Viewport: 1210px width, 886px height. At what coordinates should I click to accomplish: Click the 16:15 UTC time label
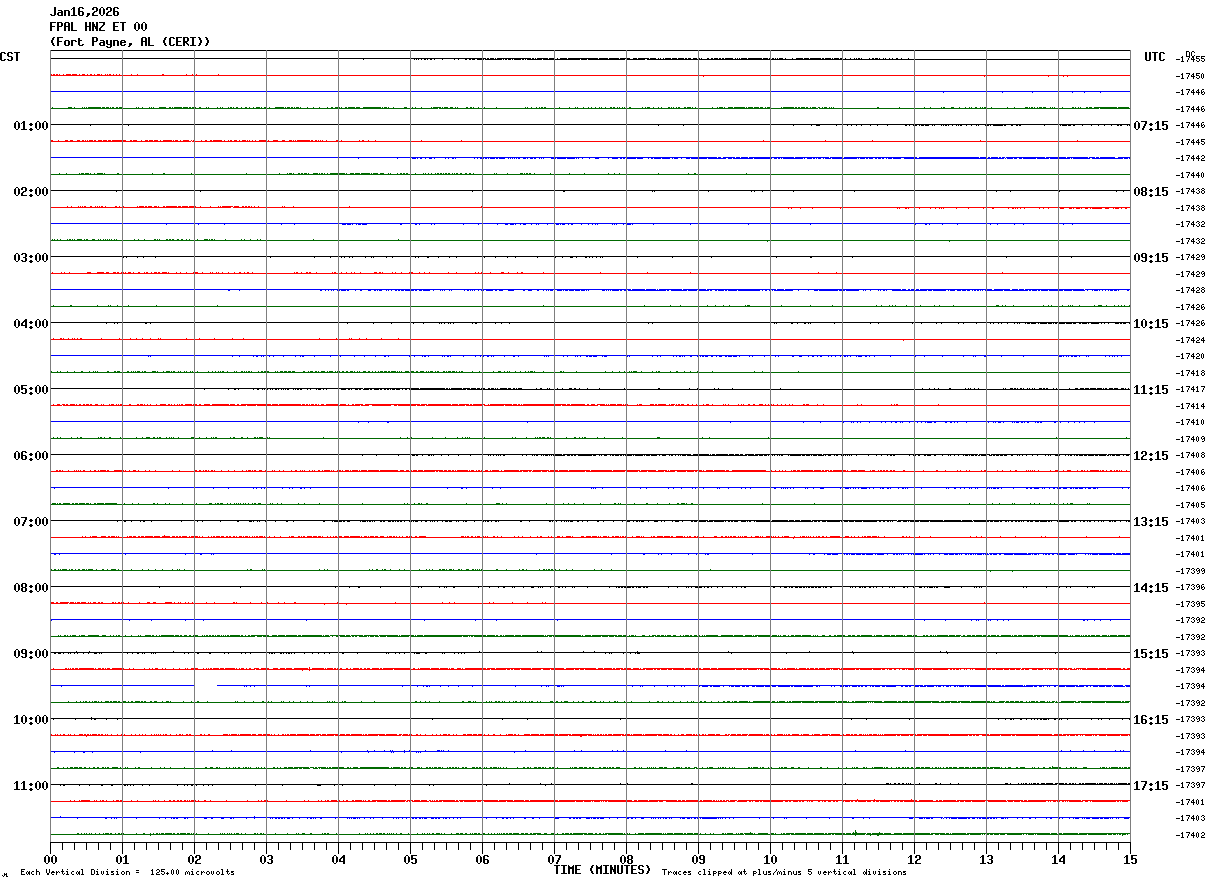click(x=1151, y=719)
